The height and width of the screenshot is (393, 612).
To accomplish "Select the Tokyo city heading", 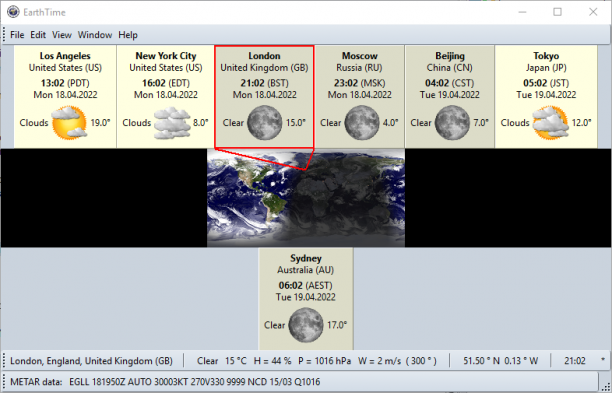I will (x=546, y=56).
